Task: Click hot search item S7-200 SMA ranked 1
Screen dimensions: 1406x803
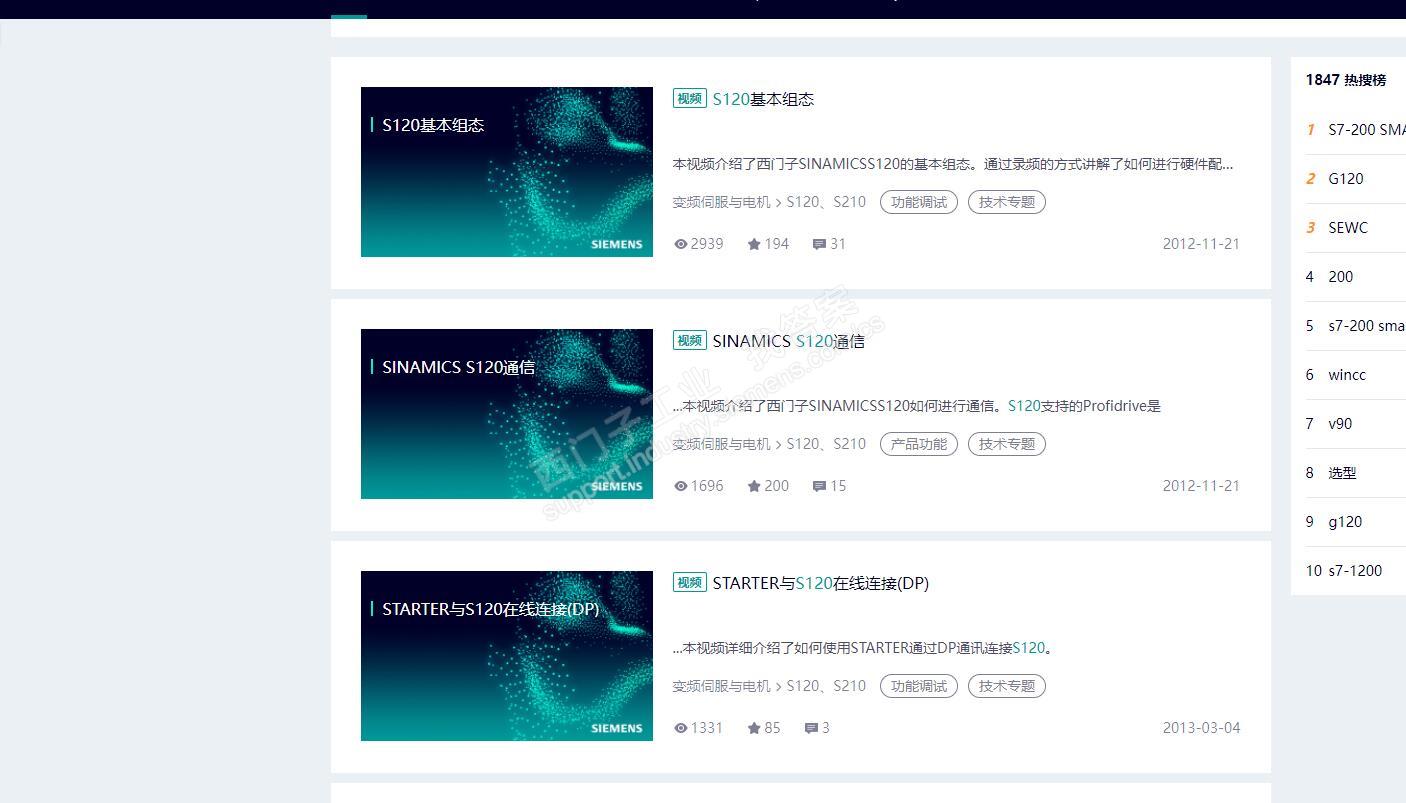Action: [x=1367, y=130]
